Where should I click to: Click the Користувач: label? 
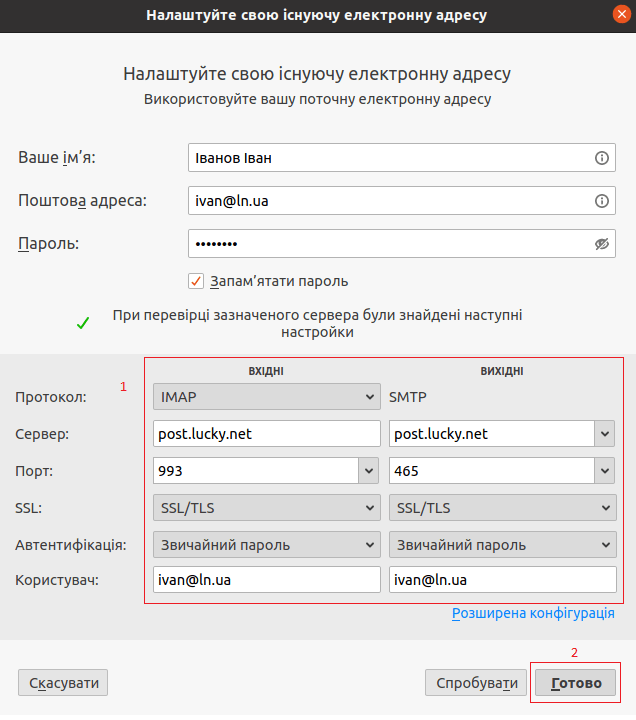coord(57,580)
